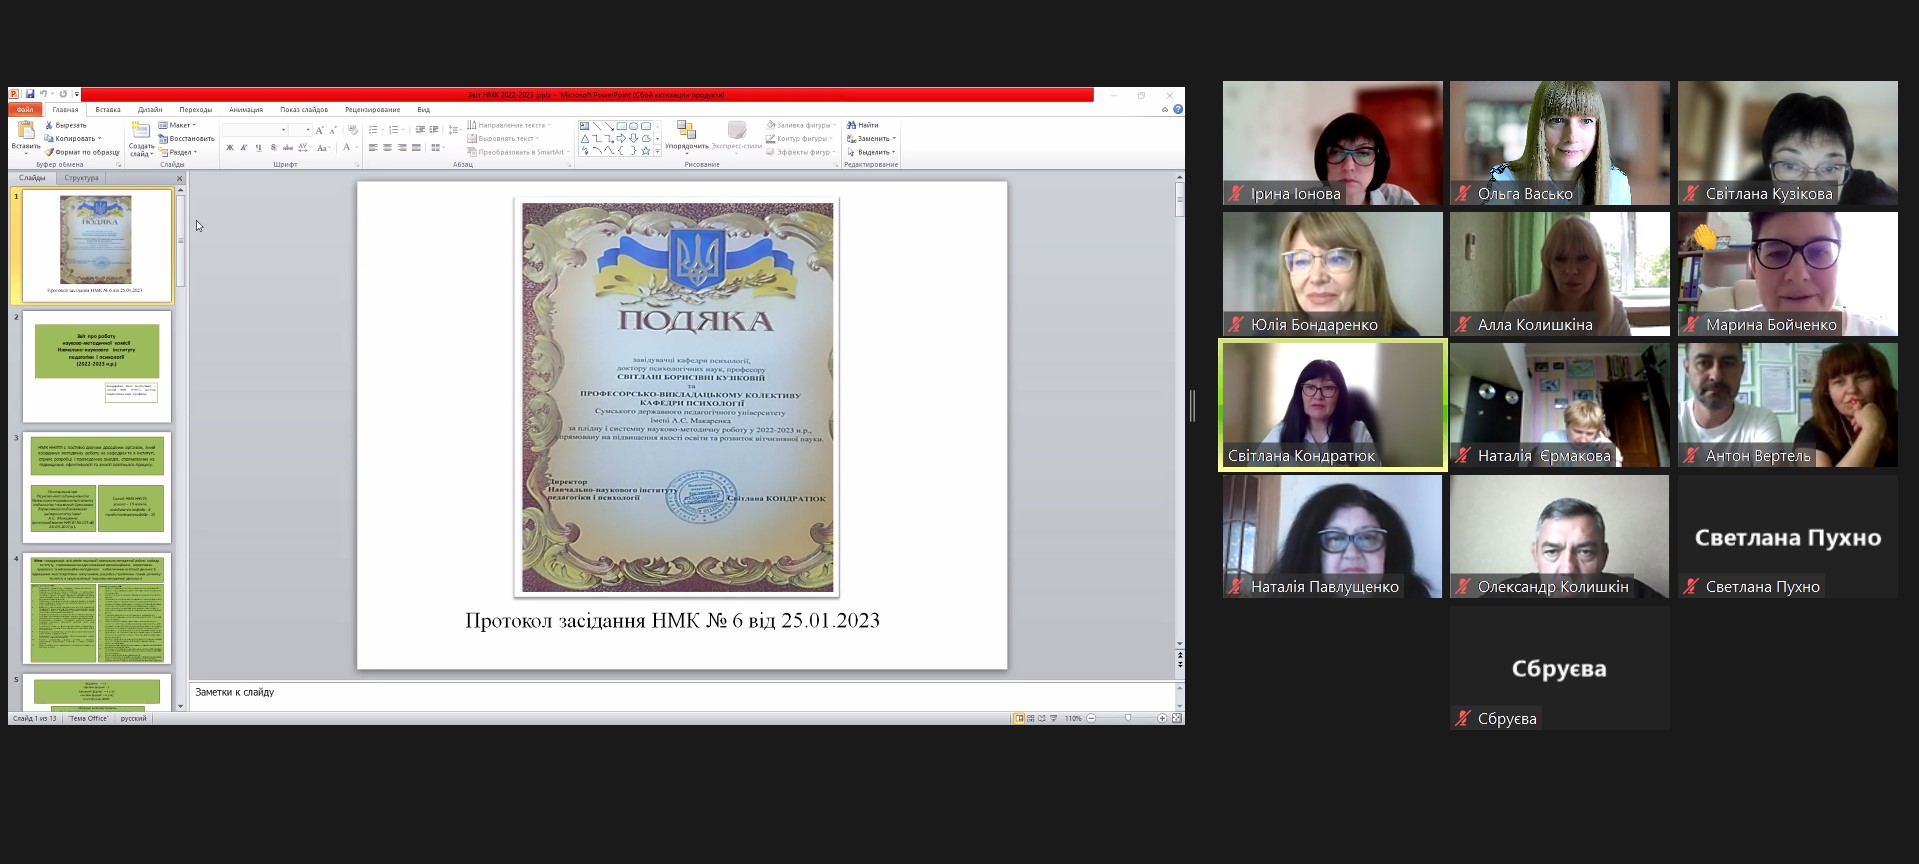Open the Файл tab
The height and width of the screenshot is (864, 1919).
coord(25,109)
